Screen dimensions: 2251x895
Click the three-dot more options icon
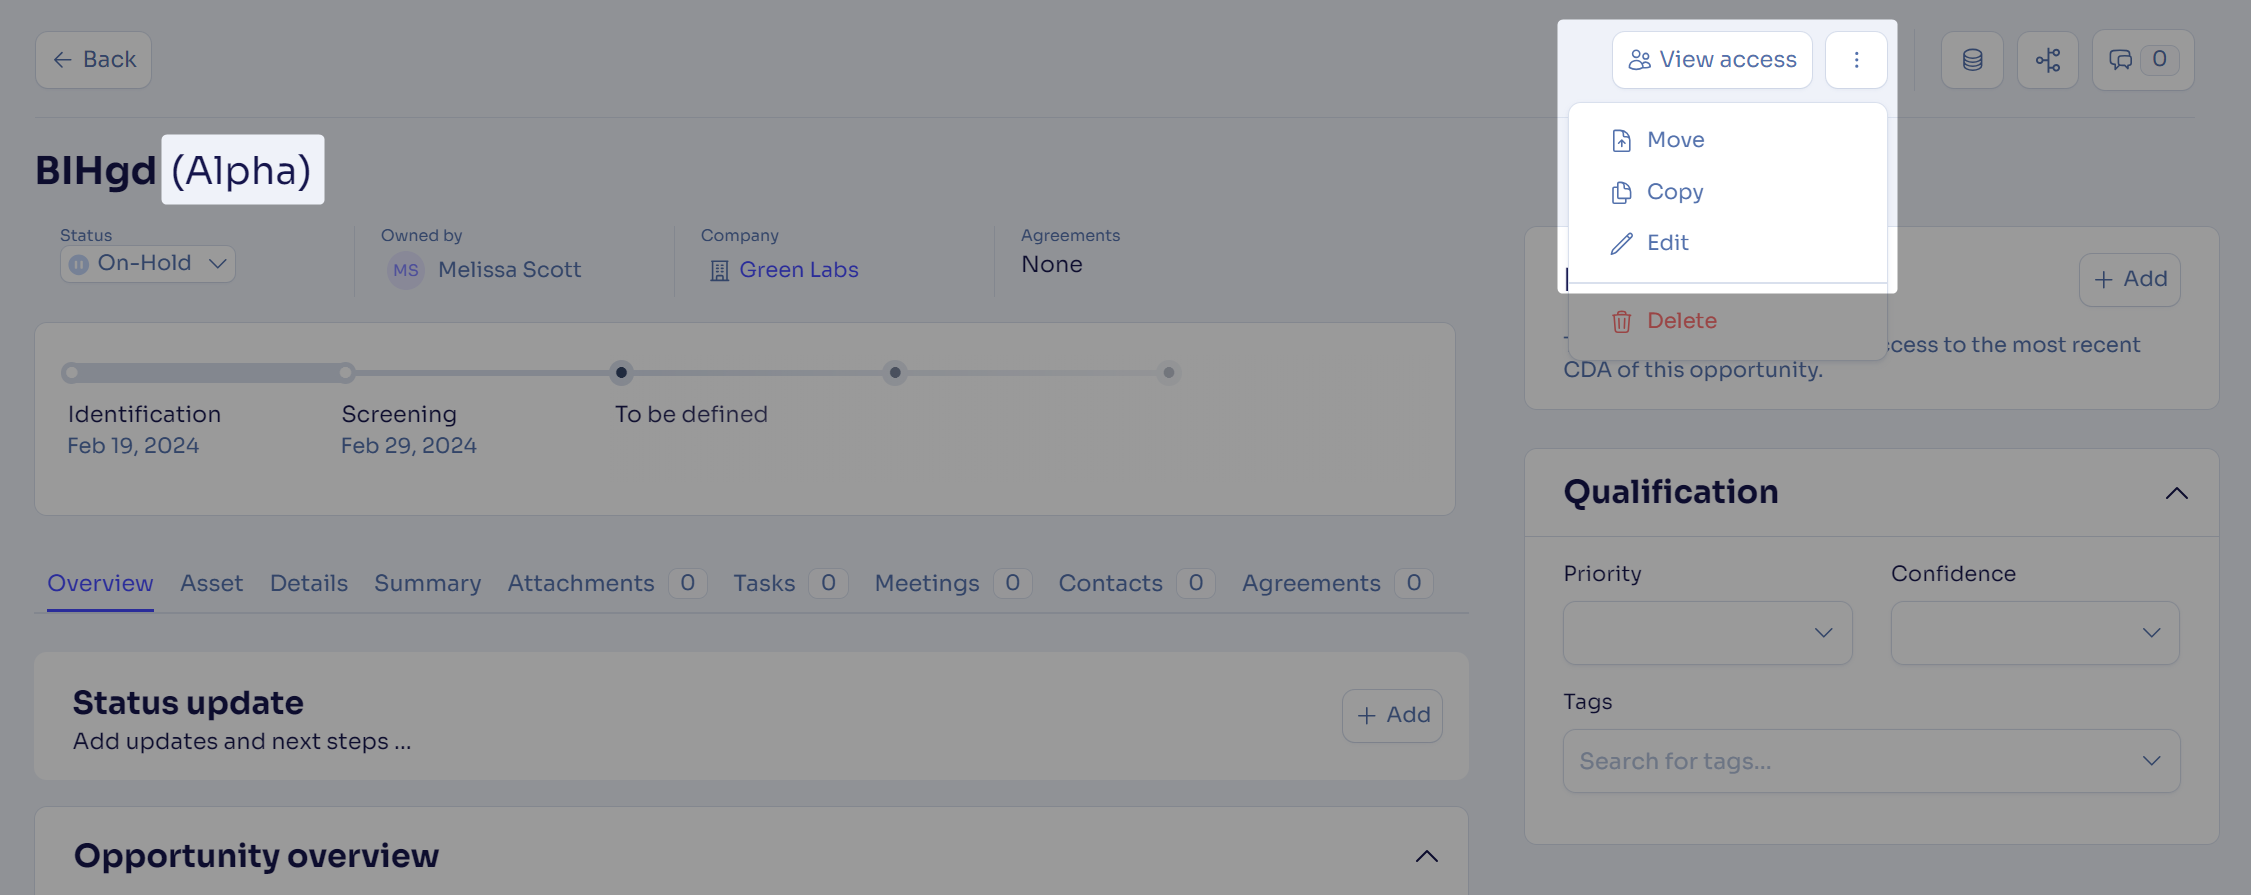[1856, 60]
